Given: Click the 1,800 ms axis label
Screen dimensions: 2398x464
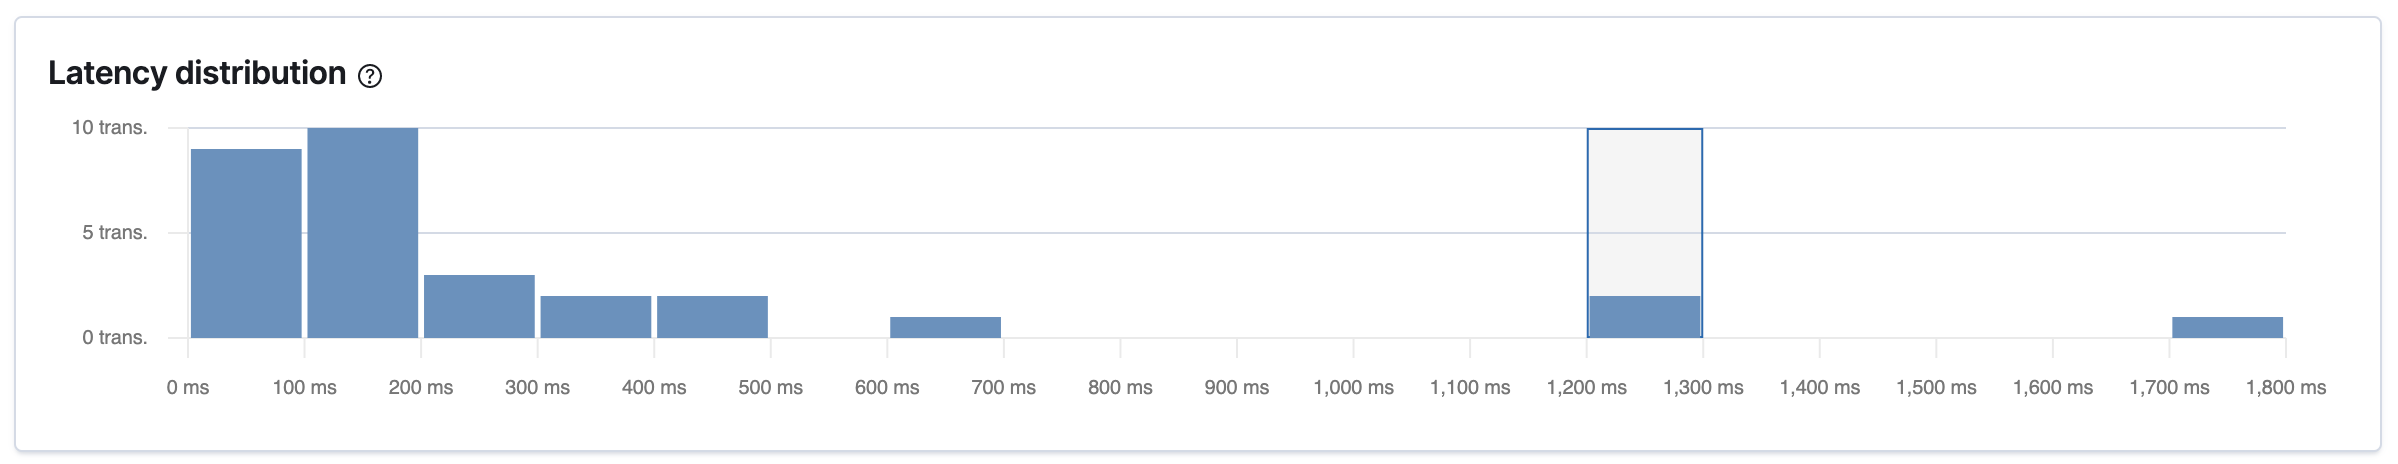Looking at the screenshot, I should 2285,387.
